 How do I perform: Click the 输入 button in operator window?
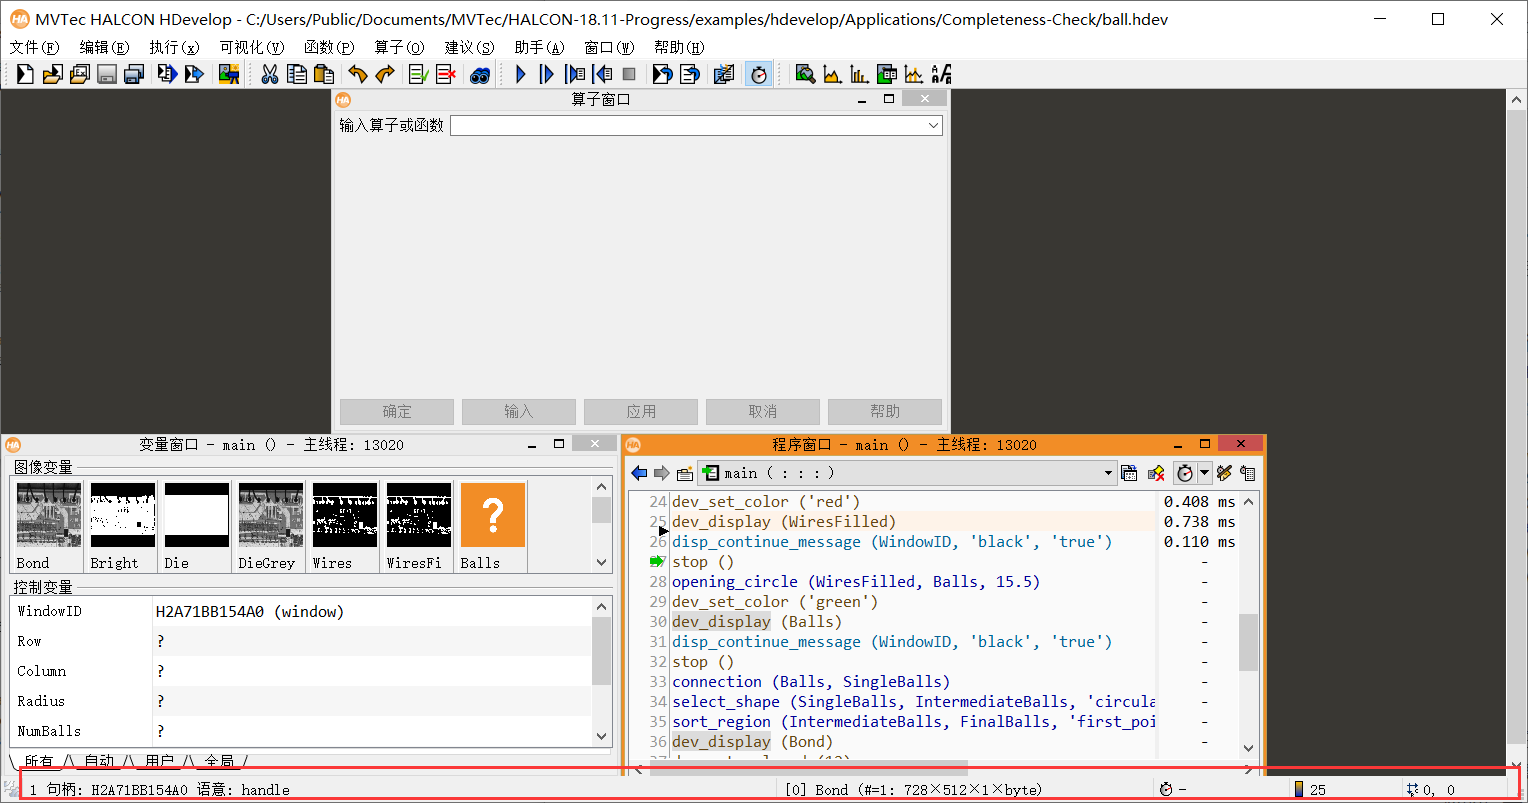519,412
